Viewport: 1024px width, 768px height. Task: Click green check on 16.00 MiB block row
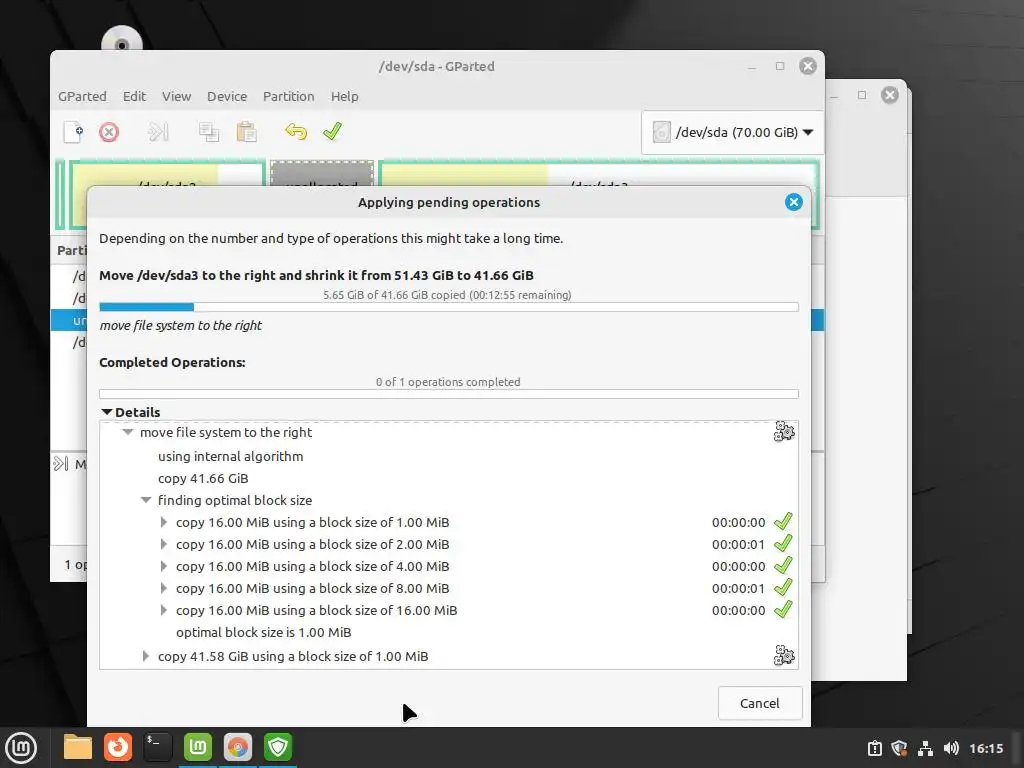(x=783, y=610)
